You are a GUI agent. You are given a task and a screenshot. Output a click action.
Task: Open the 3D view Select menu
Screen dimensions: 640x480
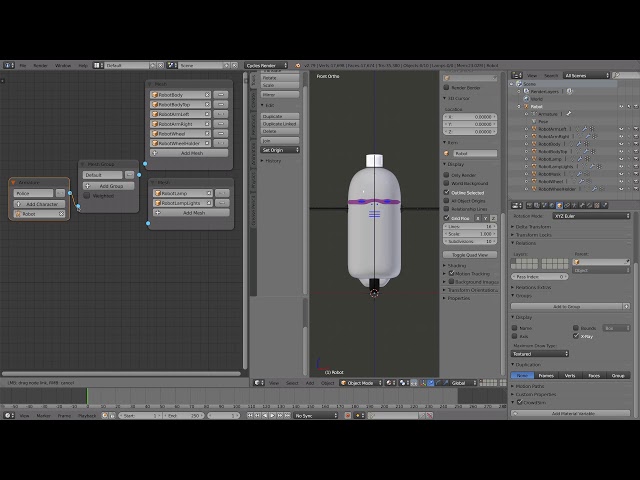click(292, 383)
